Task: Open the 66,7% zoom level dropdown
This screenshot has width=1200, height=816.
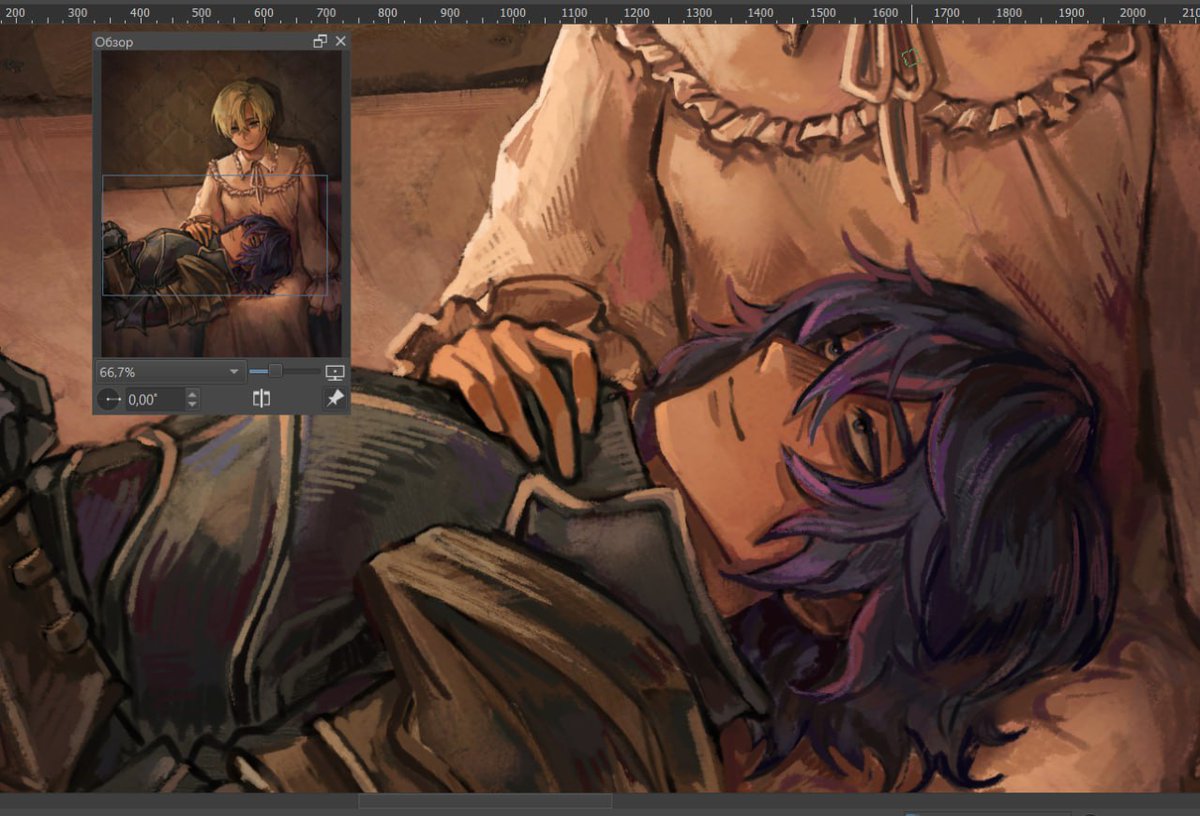Action: tap(170, 371)
